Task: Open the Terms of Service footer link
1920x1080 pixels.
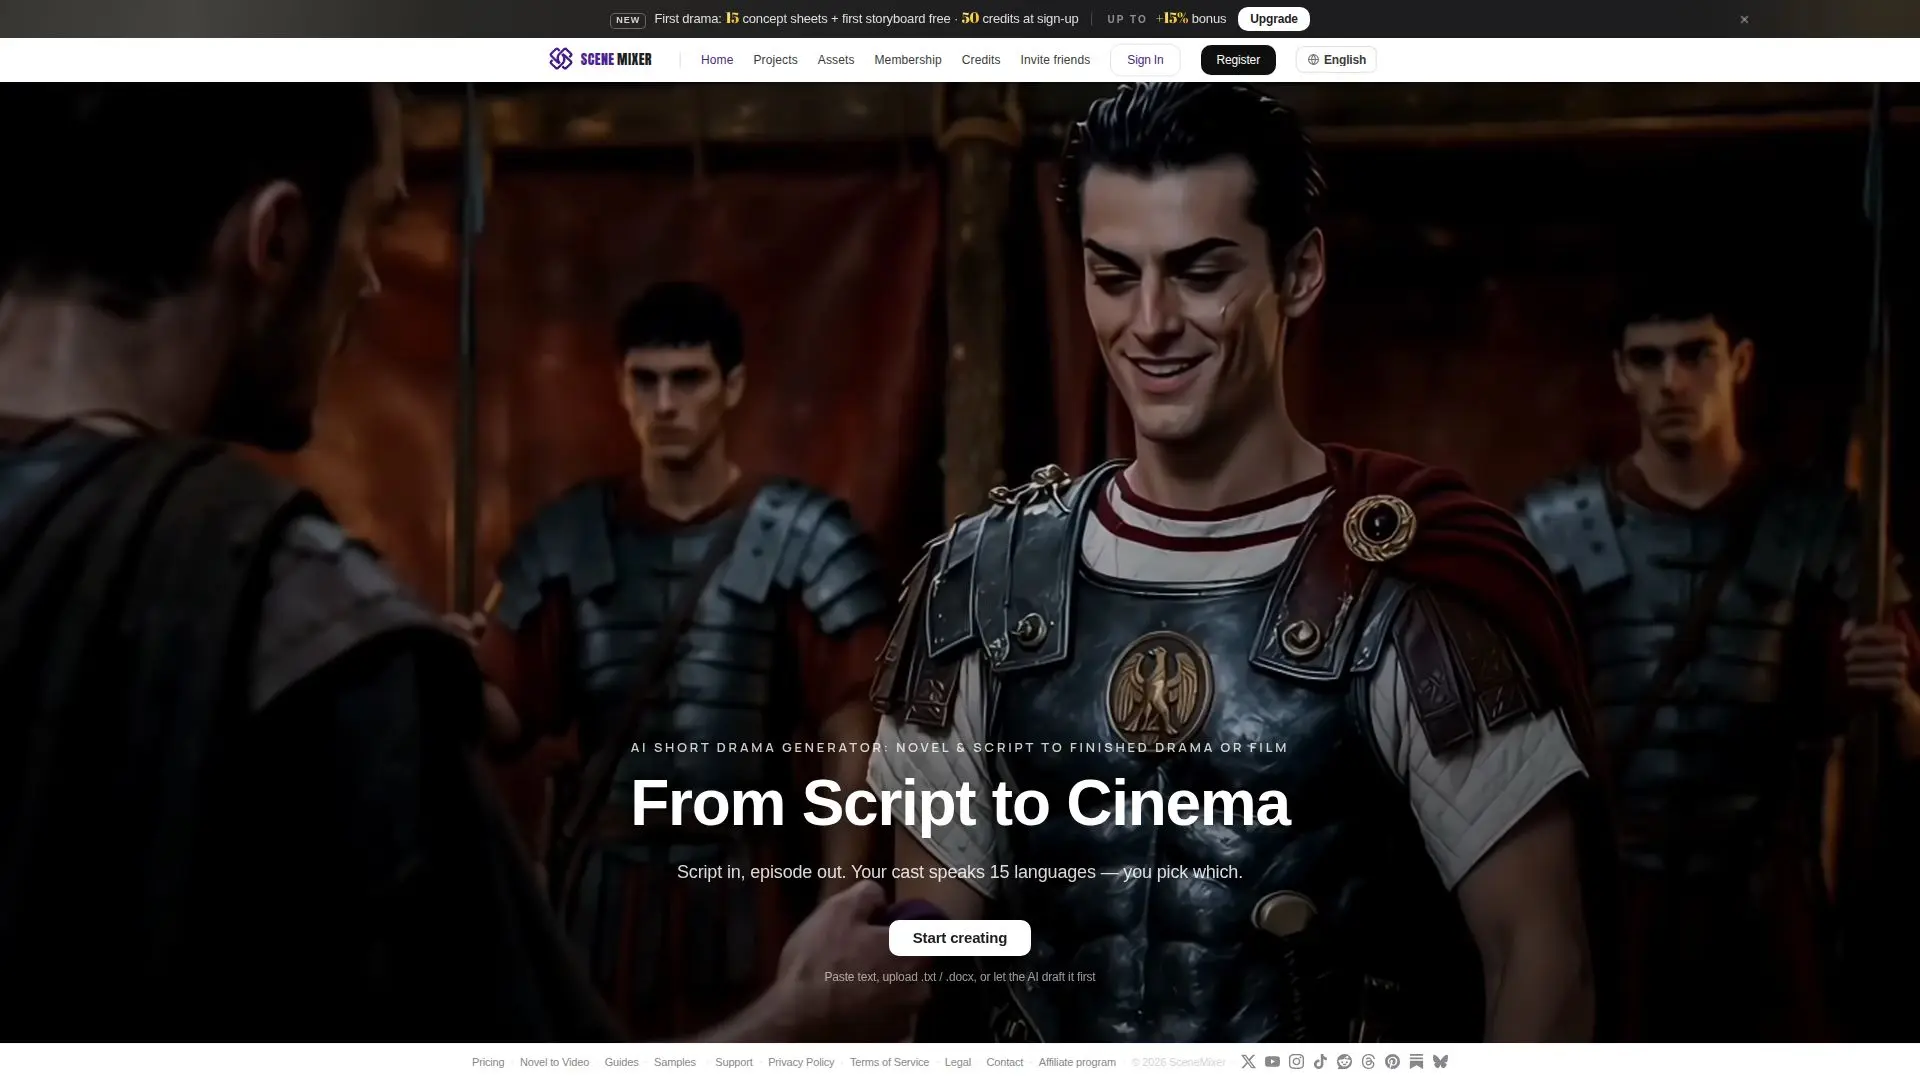Action: (x=889, y=1062)
